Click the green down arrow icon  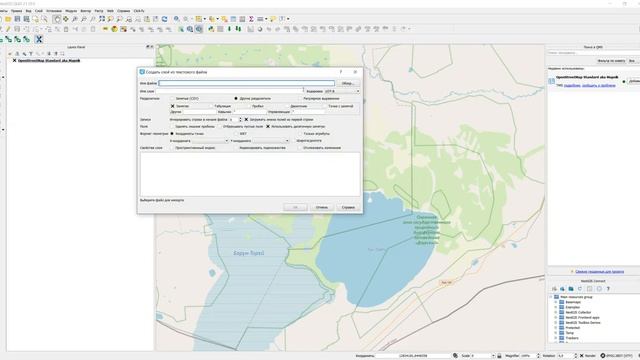coord(229,29)
